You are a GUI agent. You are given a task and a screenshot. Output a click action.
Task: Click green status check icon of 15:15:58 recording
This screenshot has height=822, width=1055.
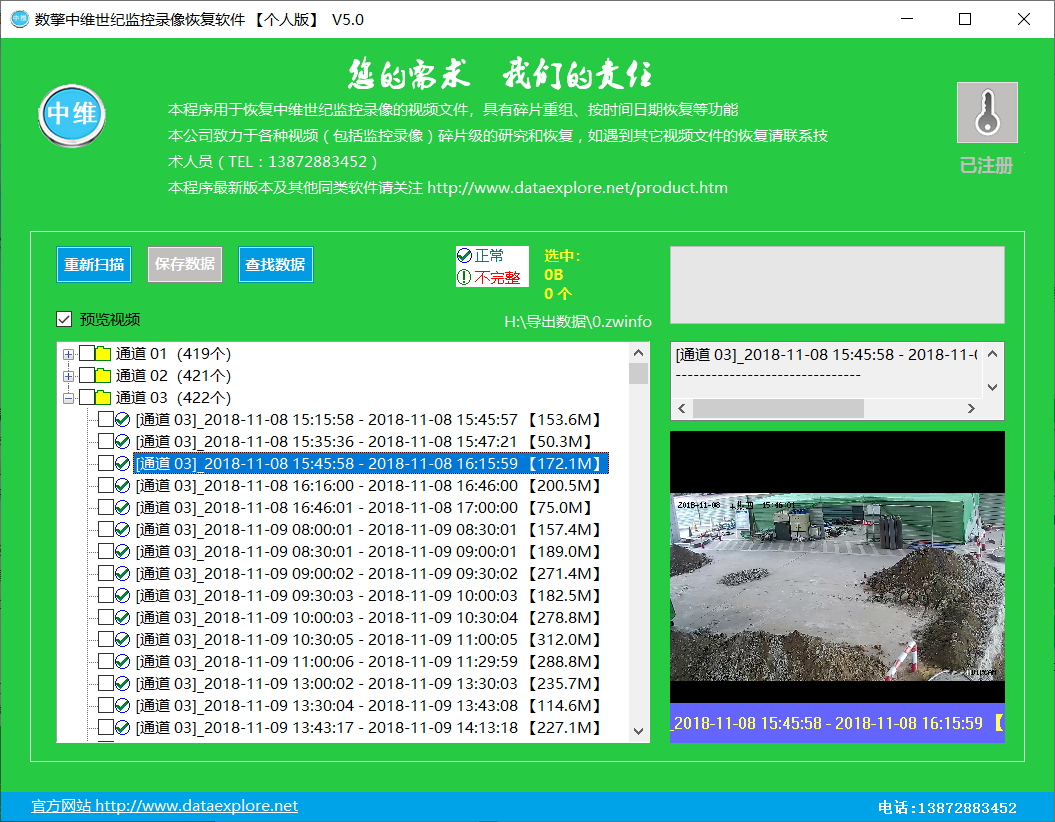tap(123, 420)
